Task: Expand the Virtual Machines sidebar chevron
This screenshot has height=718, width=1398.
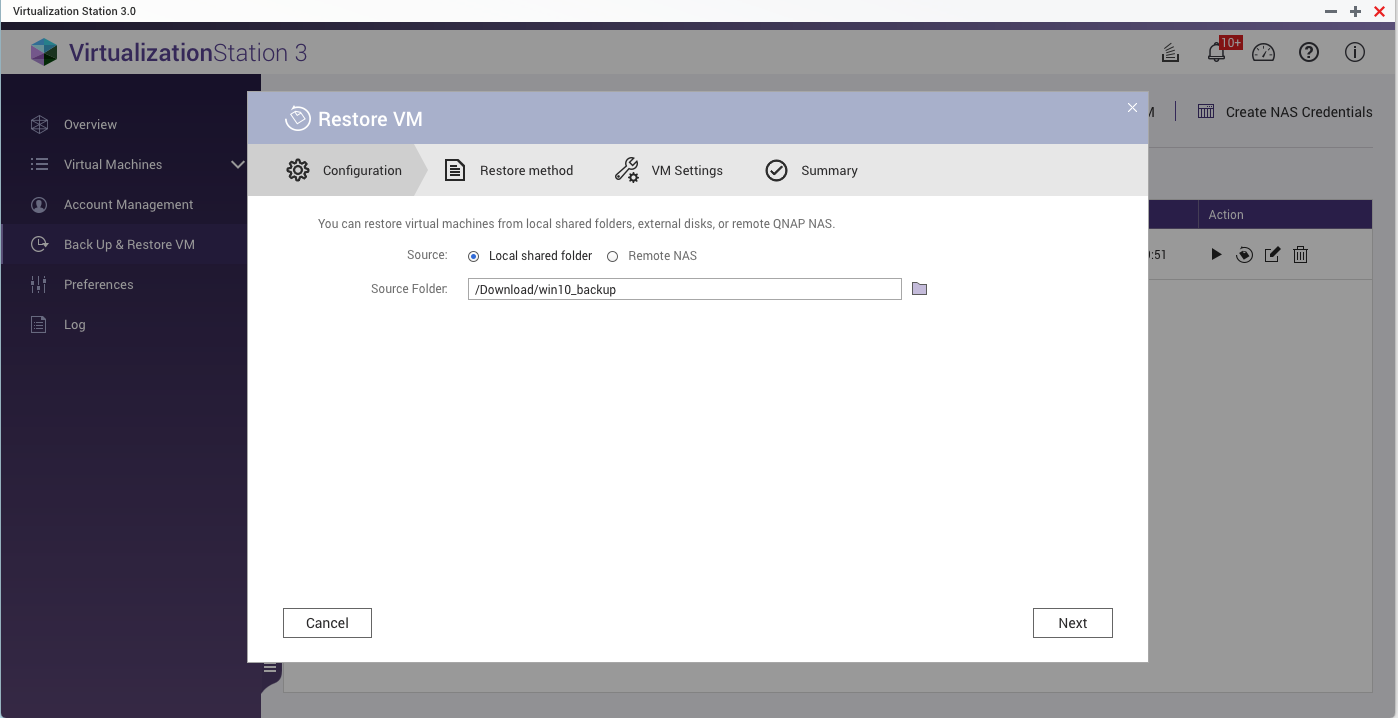Action: pos(237,164)
